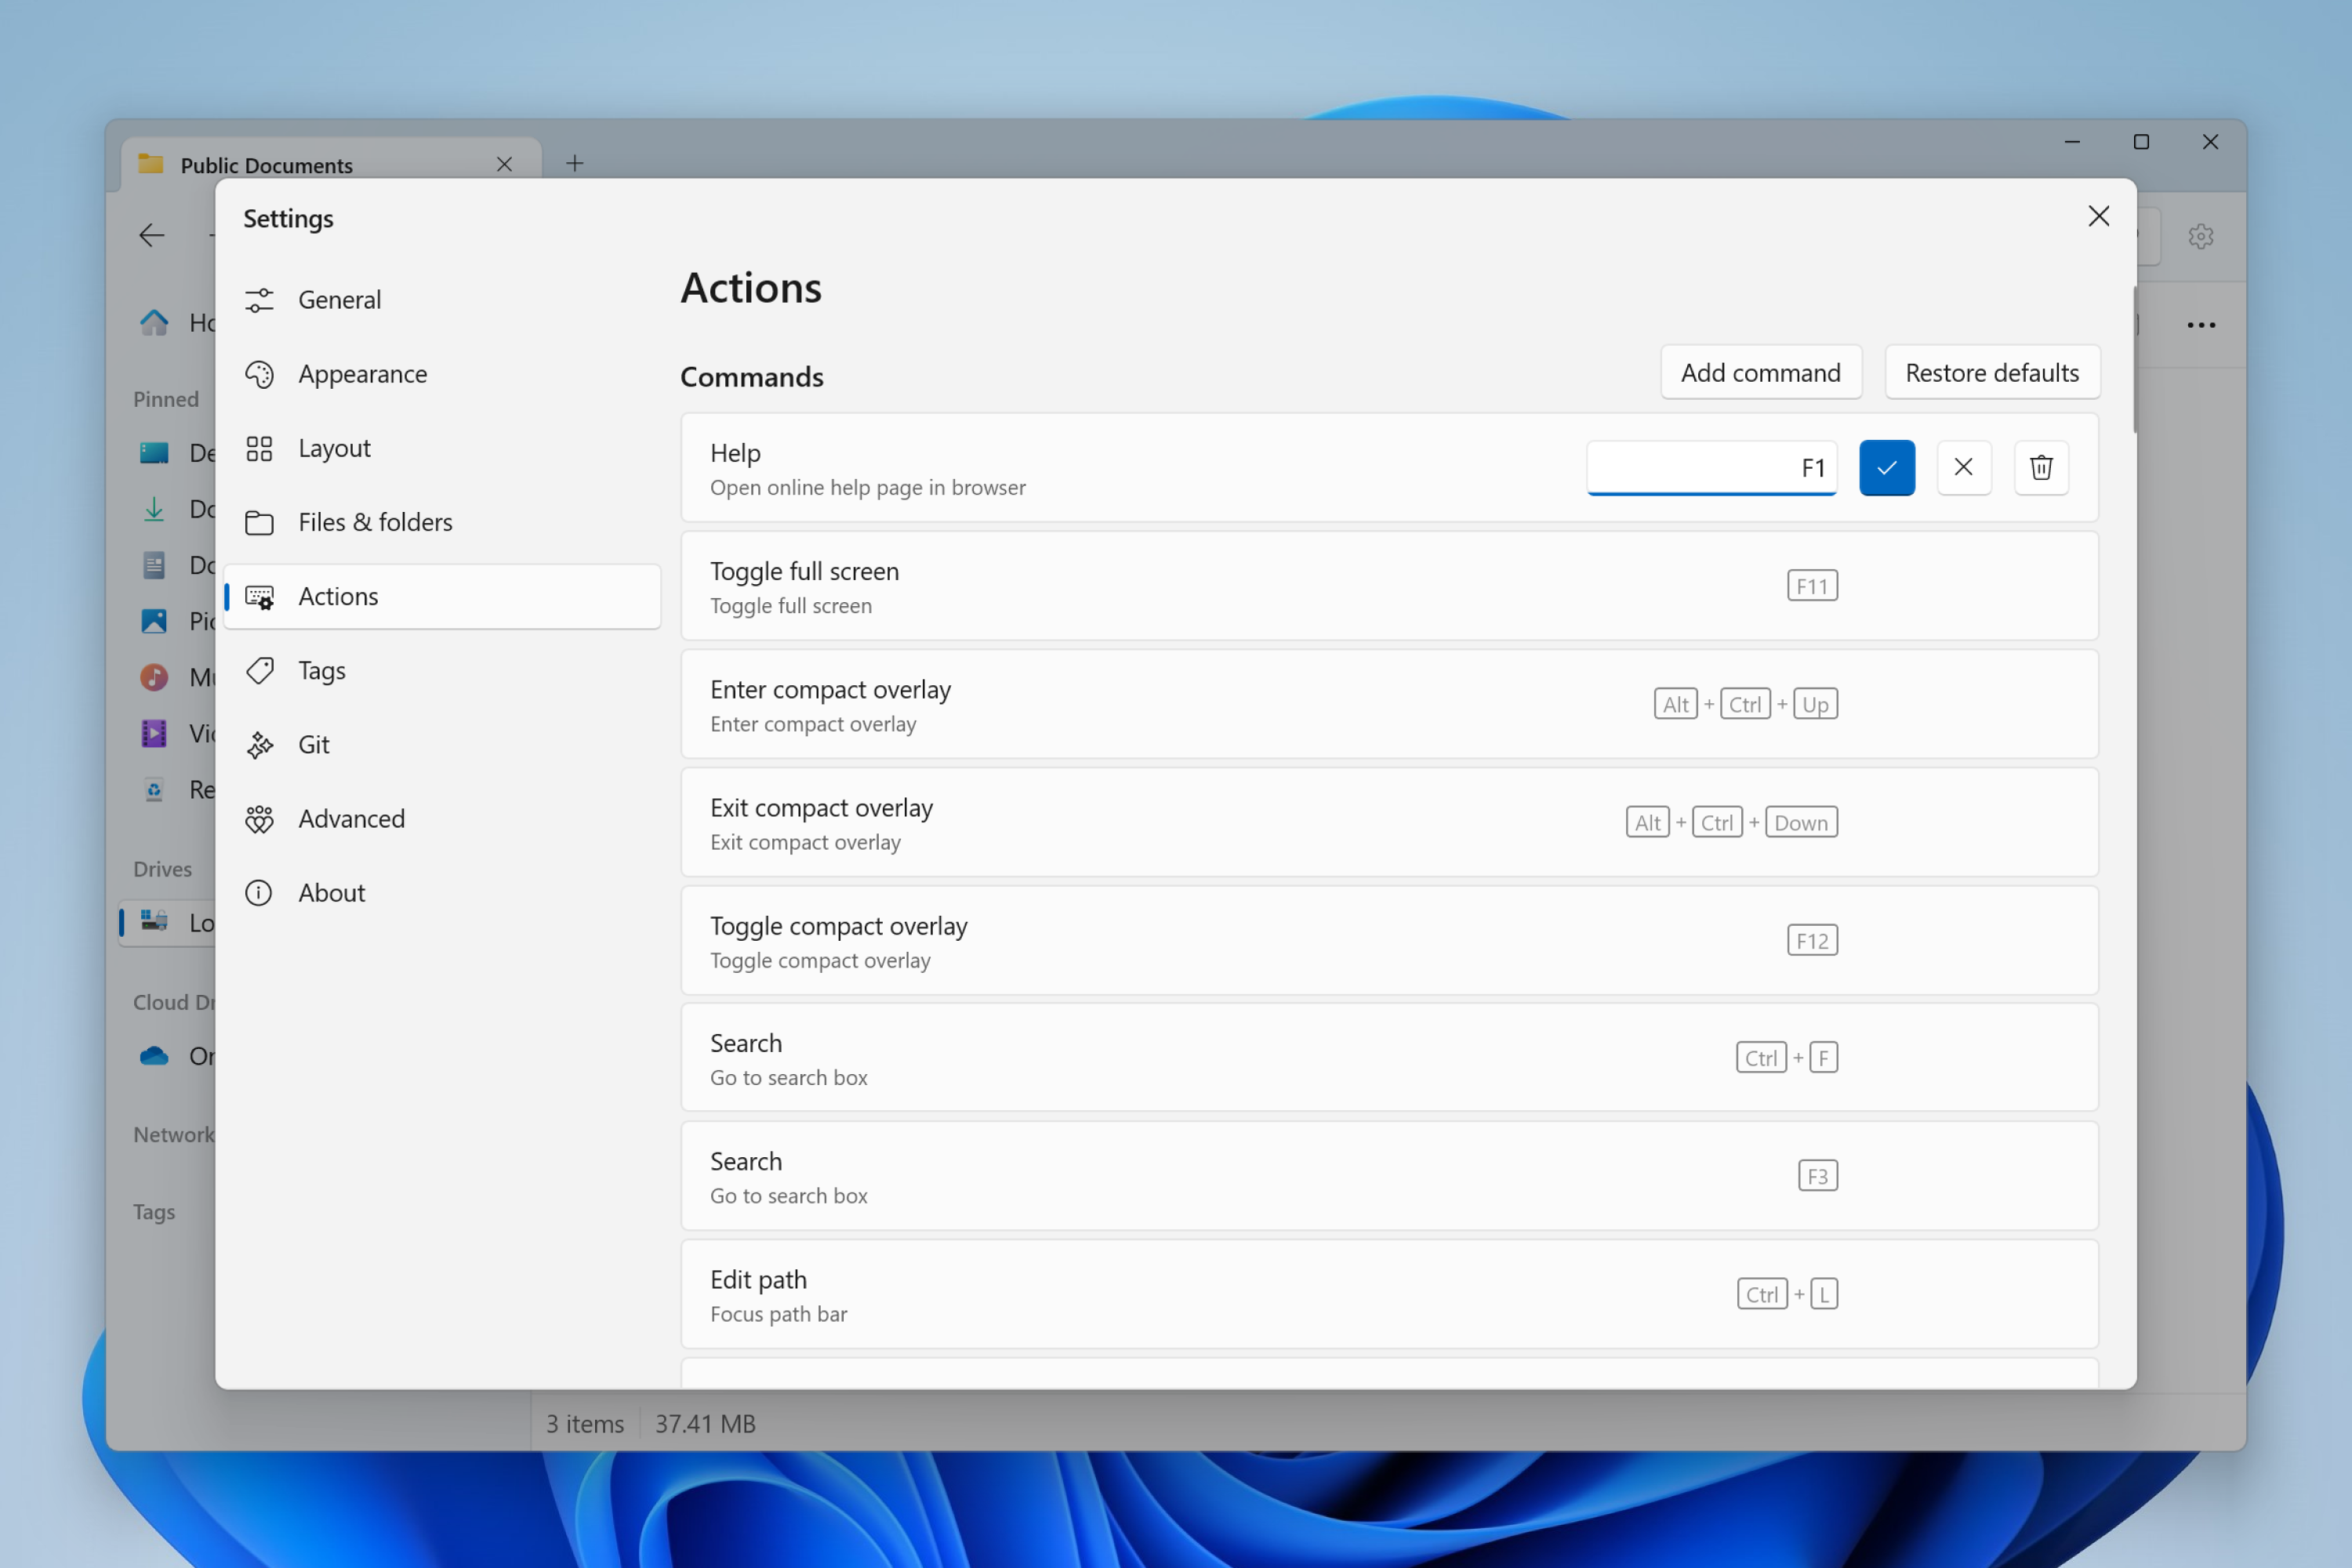The width and height of the screenshot is (2352, 1568).
Task: Delete the Help keybinding
Action: [2041, 467]
